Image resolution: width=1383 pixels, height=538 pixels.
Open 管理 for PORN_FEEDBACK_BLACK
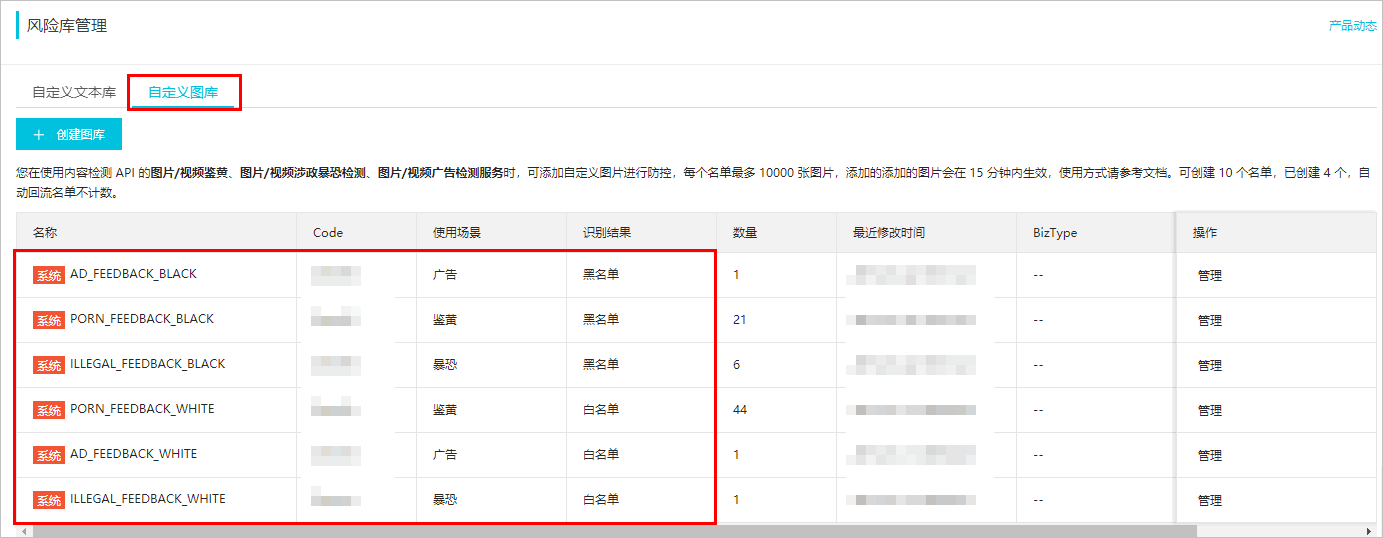click(x=1210, y=321)
